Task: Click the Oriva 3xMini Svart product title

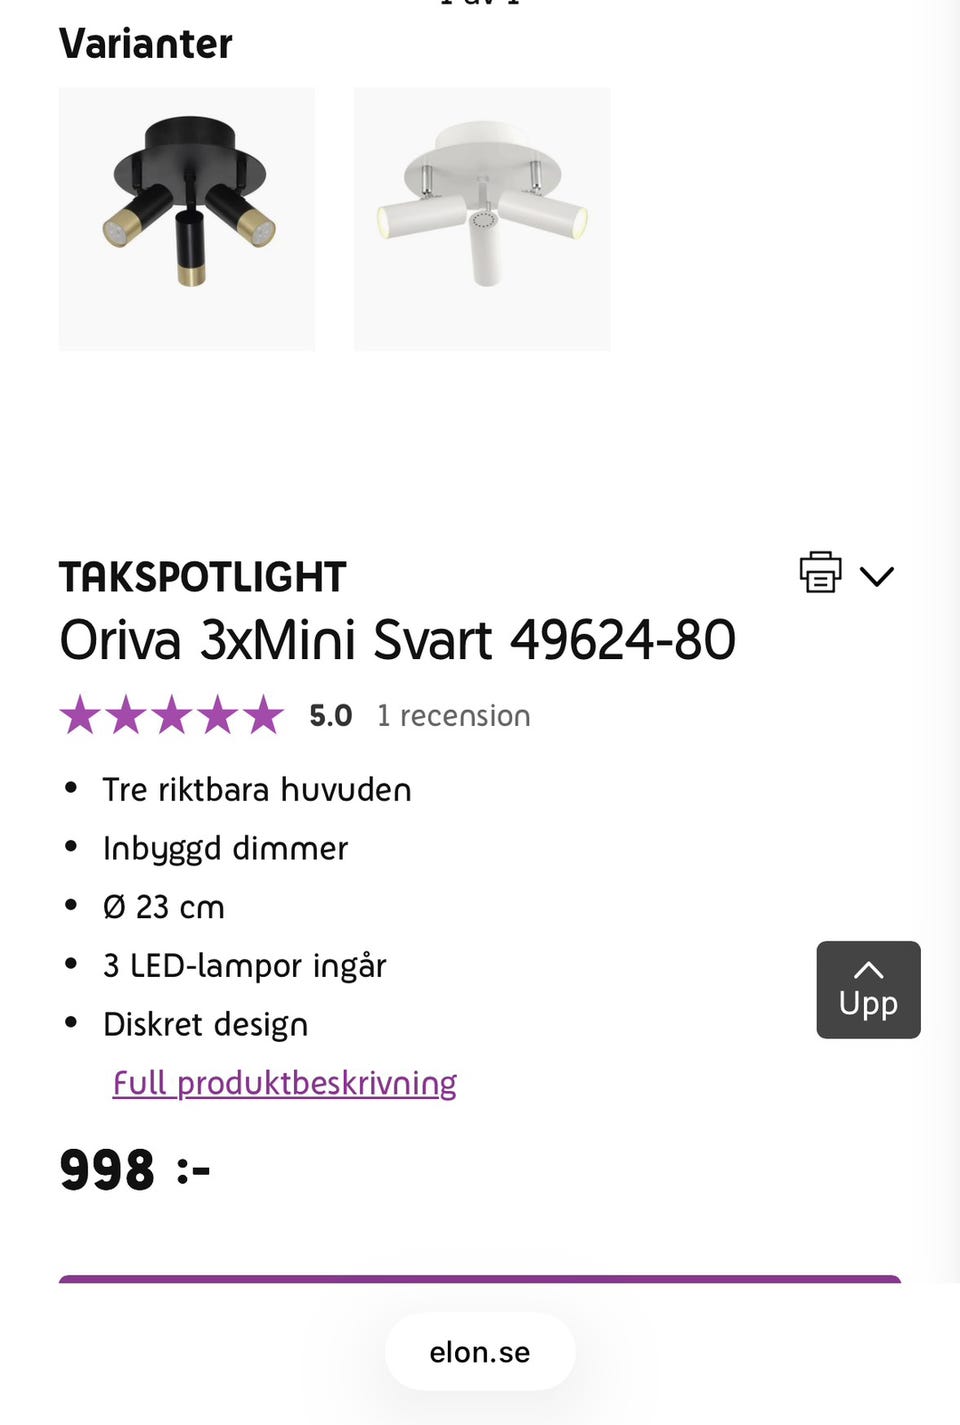Action: tap(397, 640)
